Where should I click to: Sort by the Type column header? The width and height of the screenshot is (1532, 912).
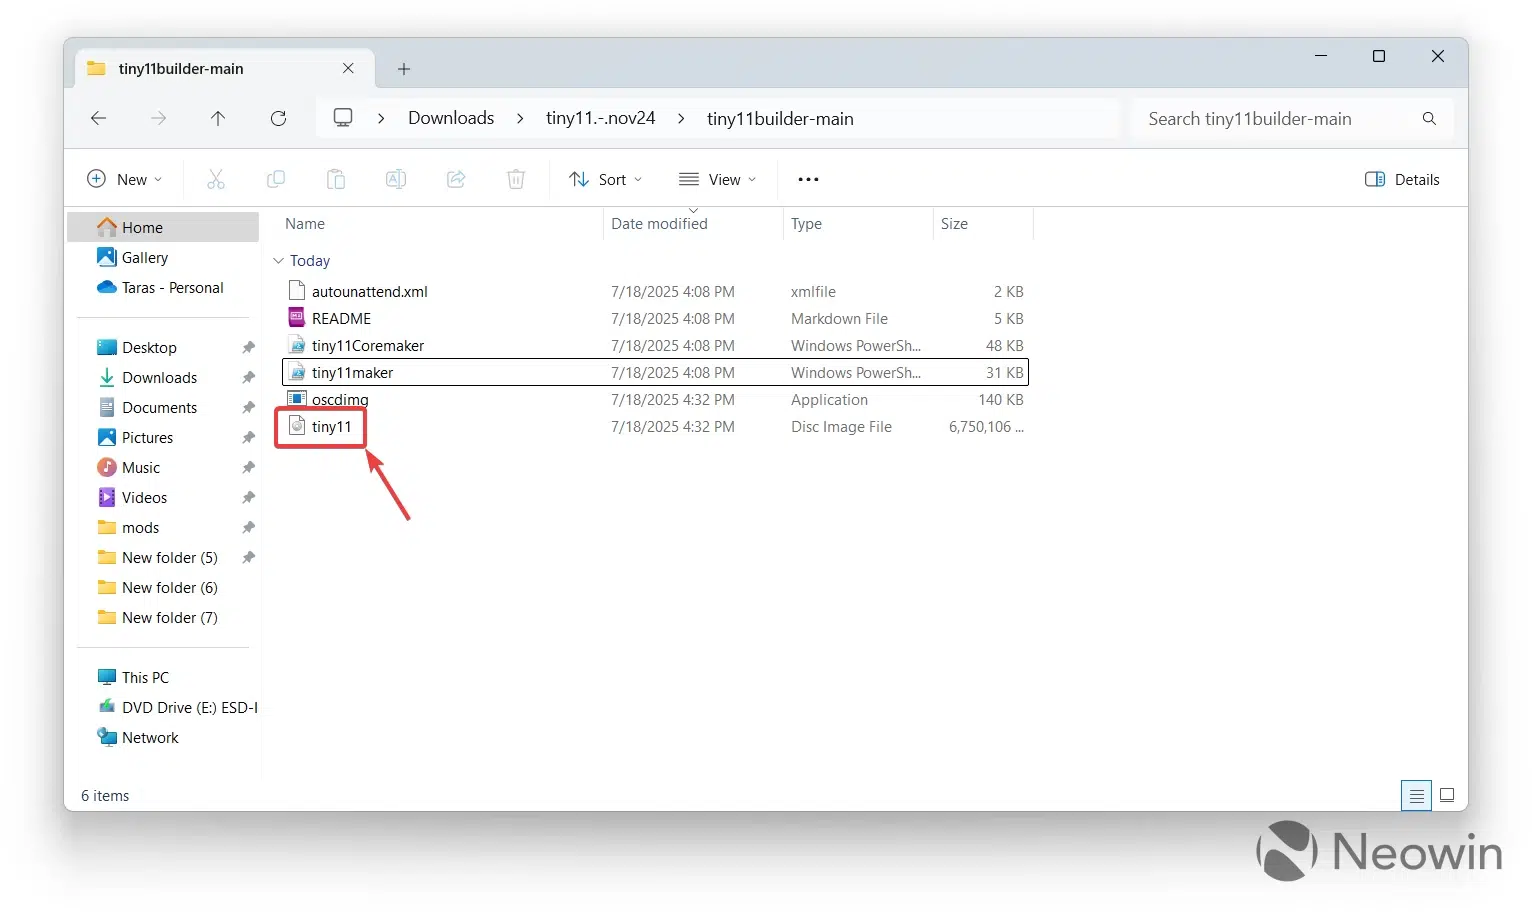click(806, 224)
